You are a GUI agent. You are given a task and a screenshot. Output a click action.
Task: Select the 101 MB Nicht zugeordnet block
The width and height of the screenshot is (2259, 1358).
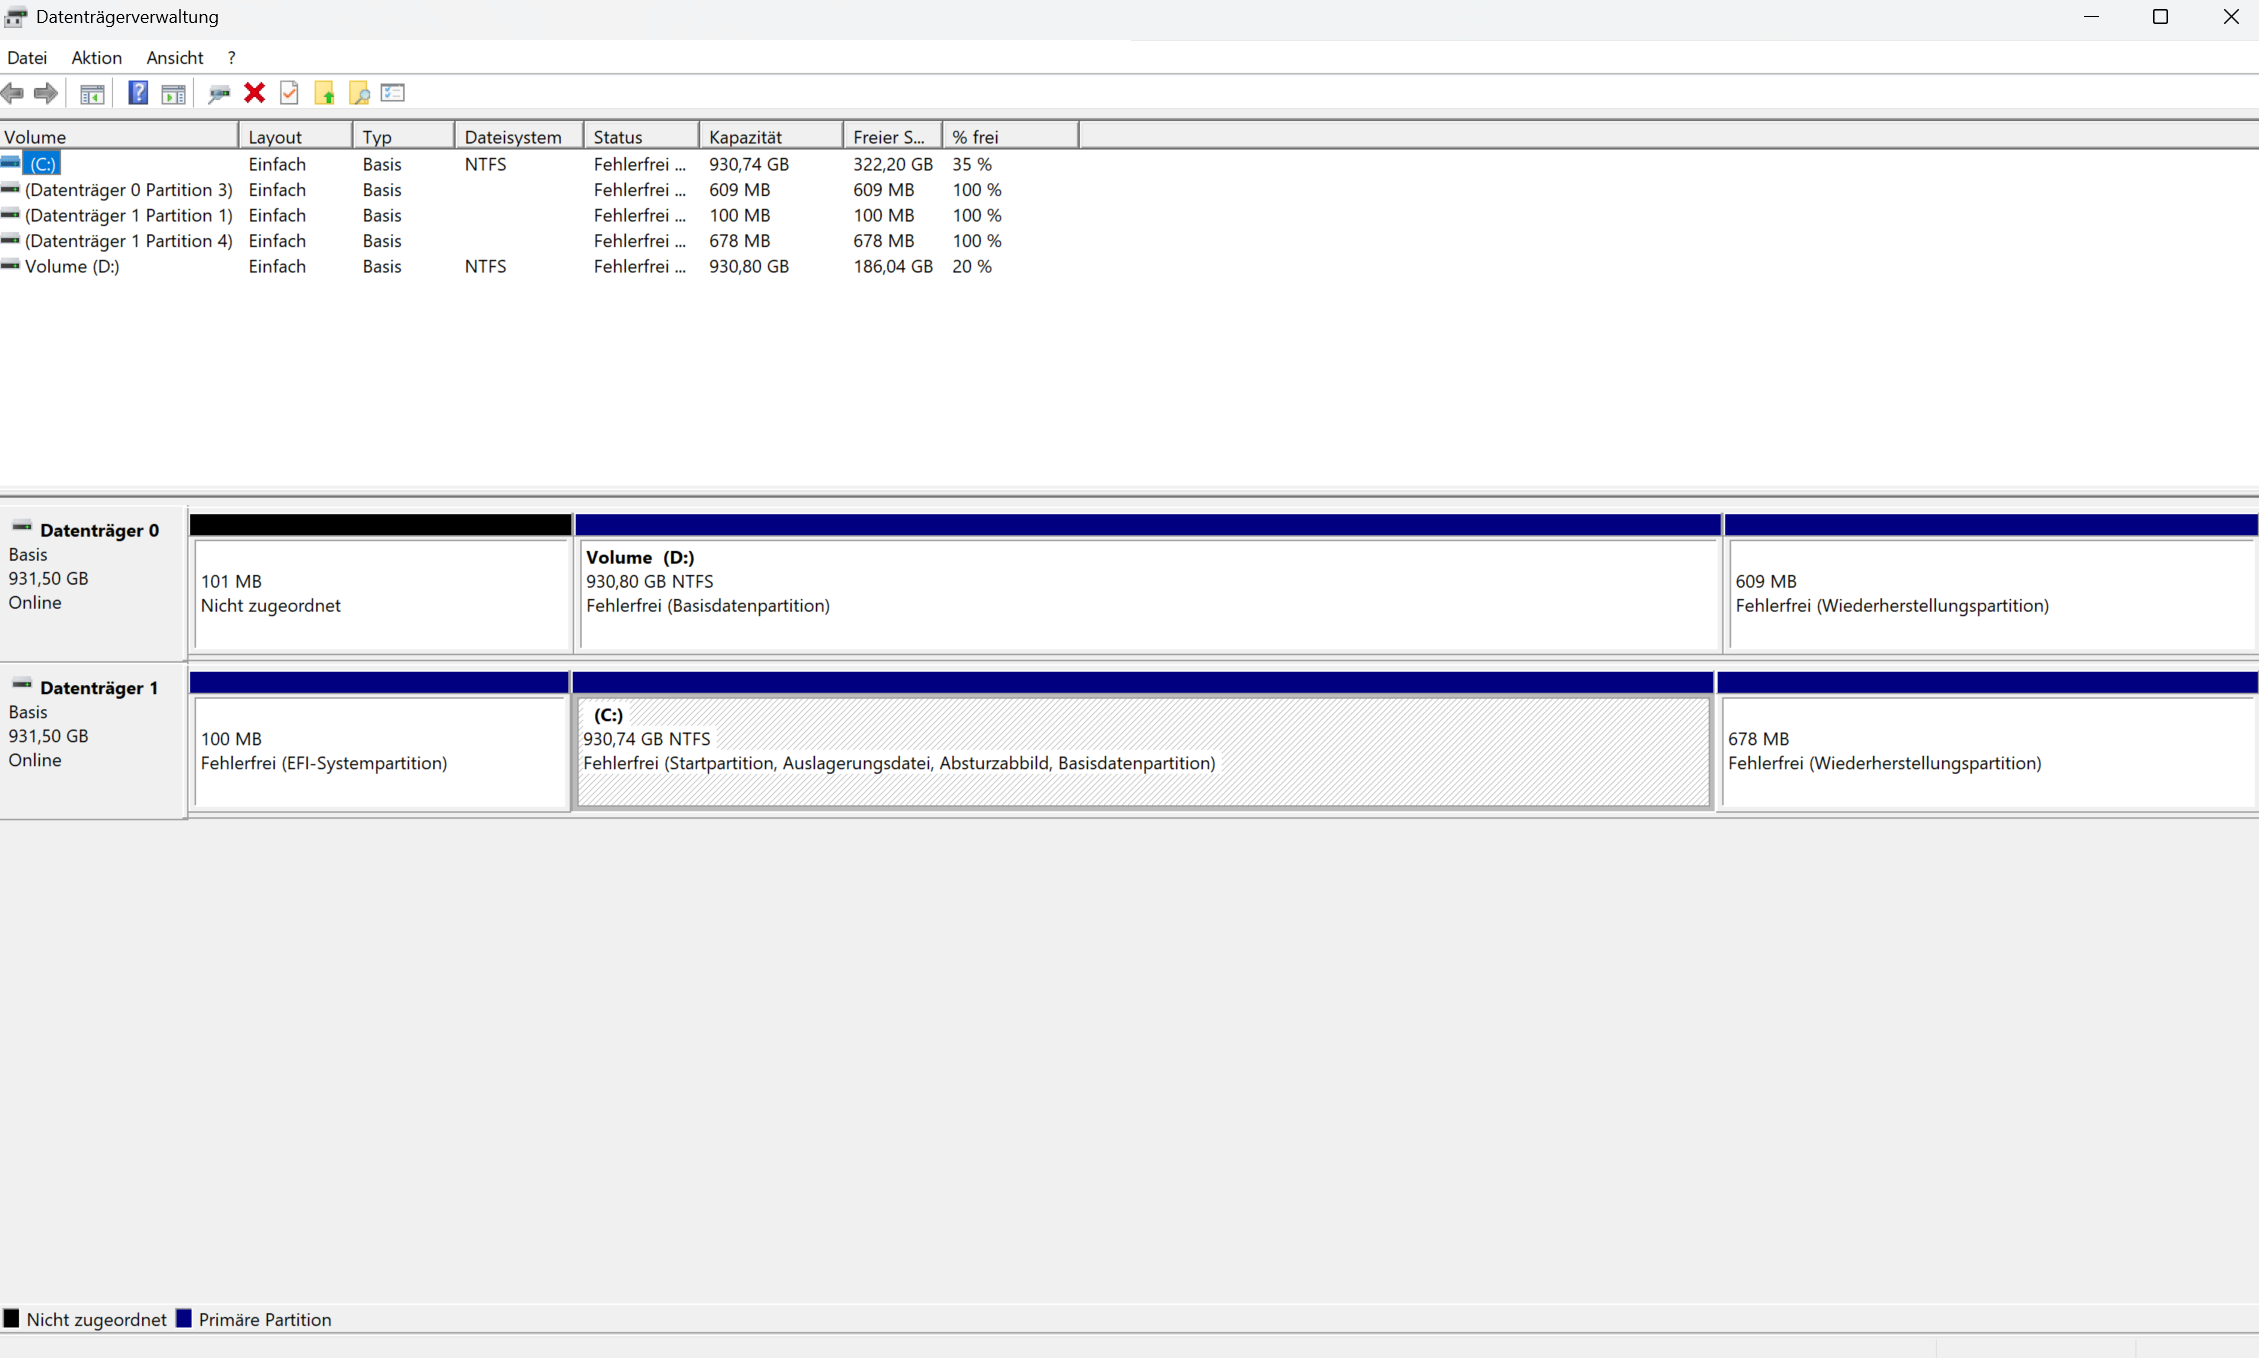point(380,593)
